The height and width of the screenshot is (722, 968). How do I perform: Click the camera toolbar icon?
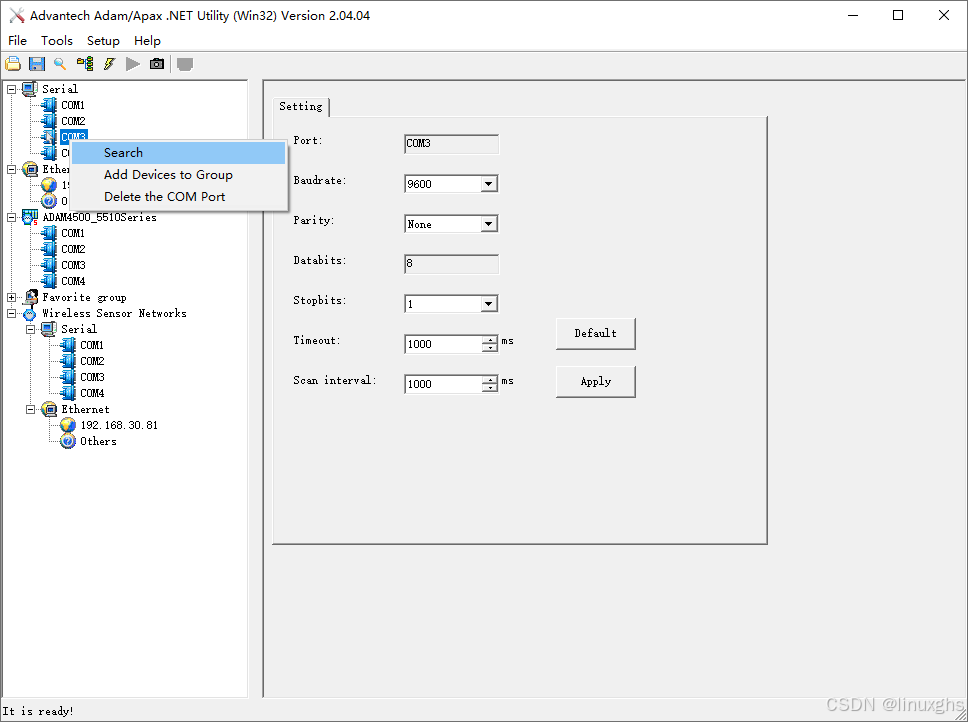[x=157, y=64]
